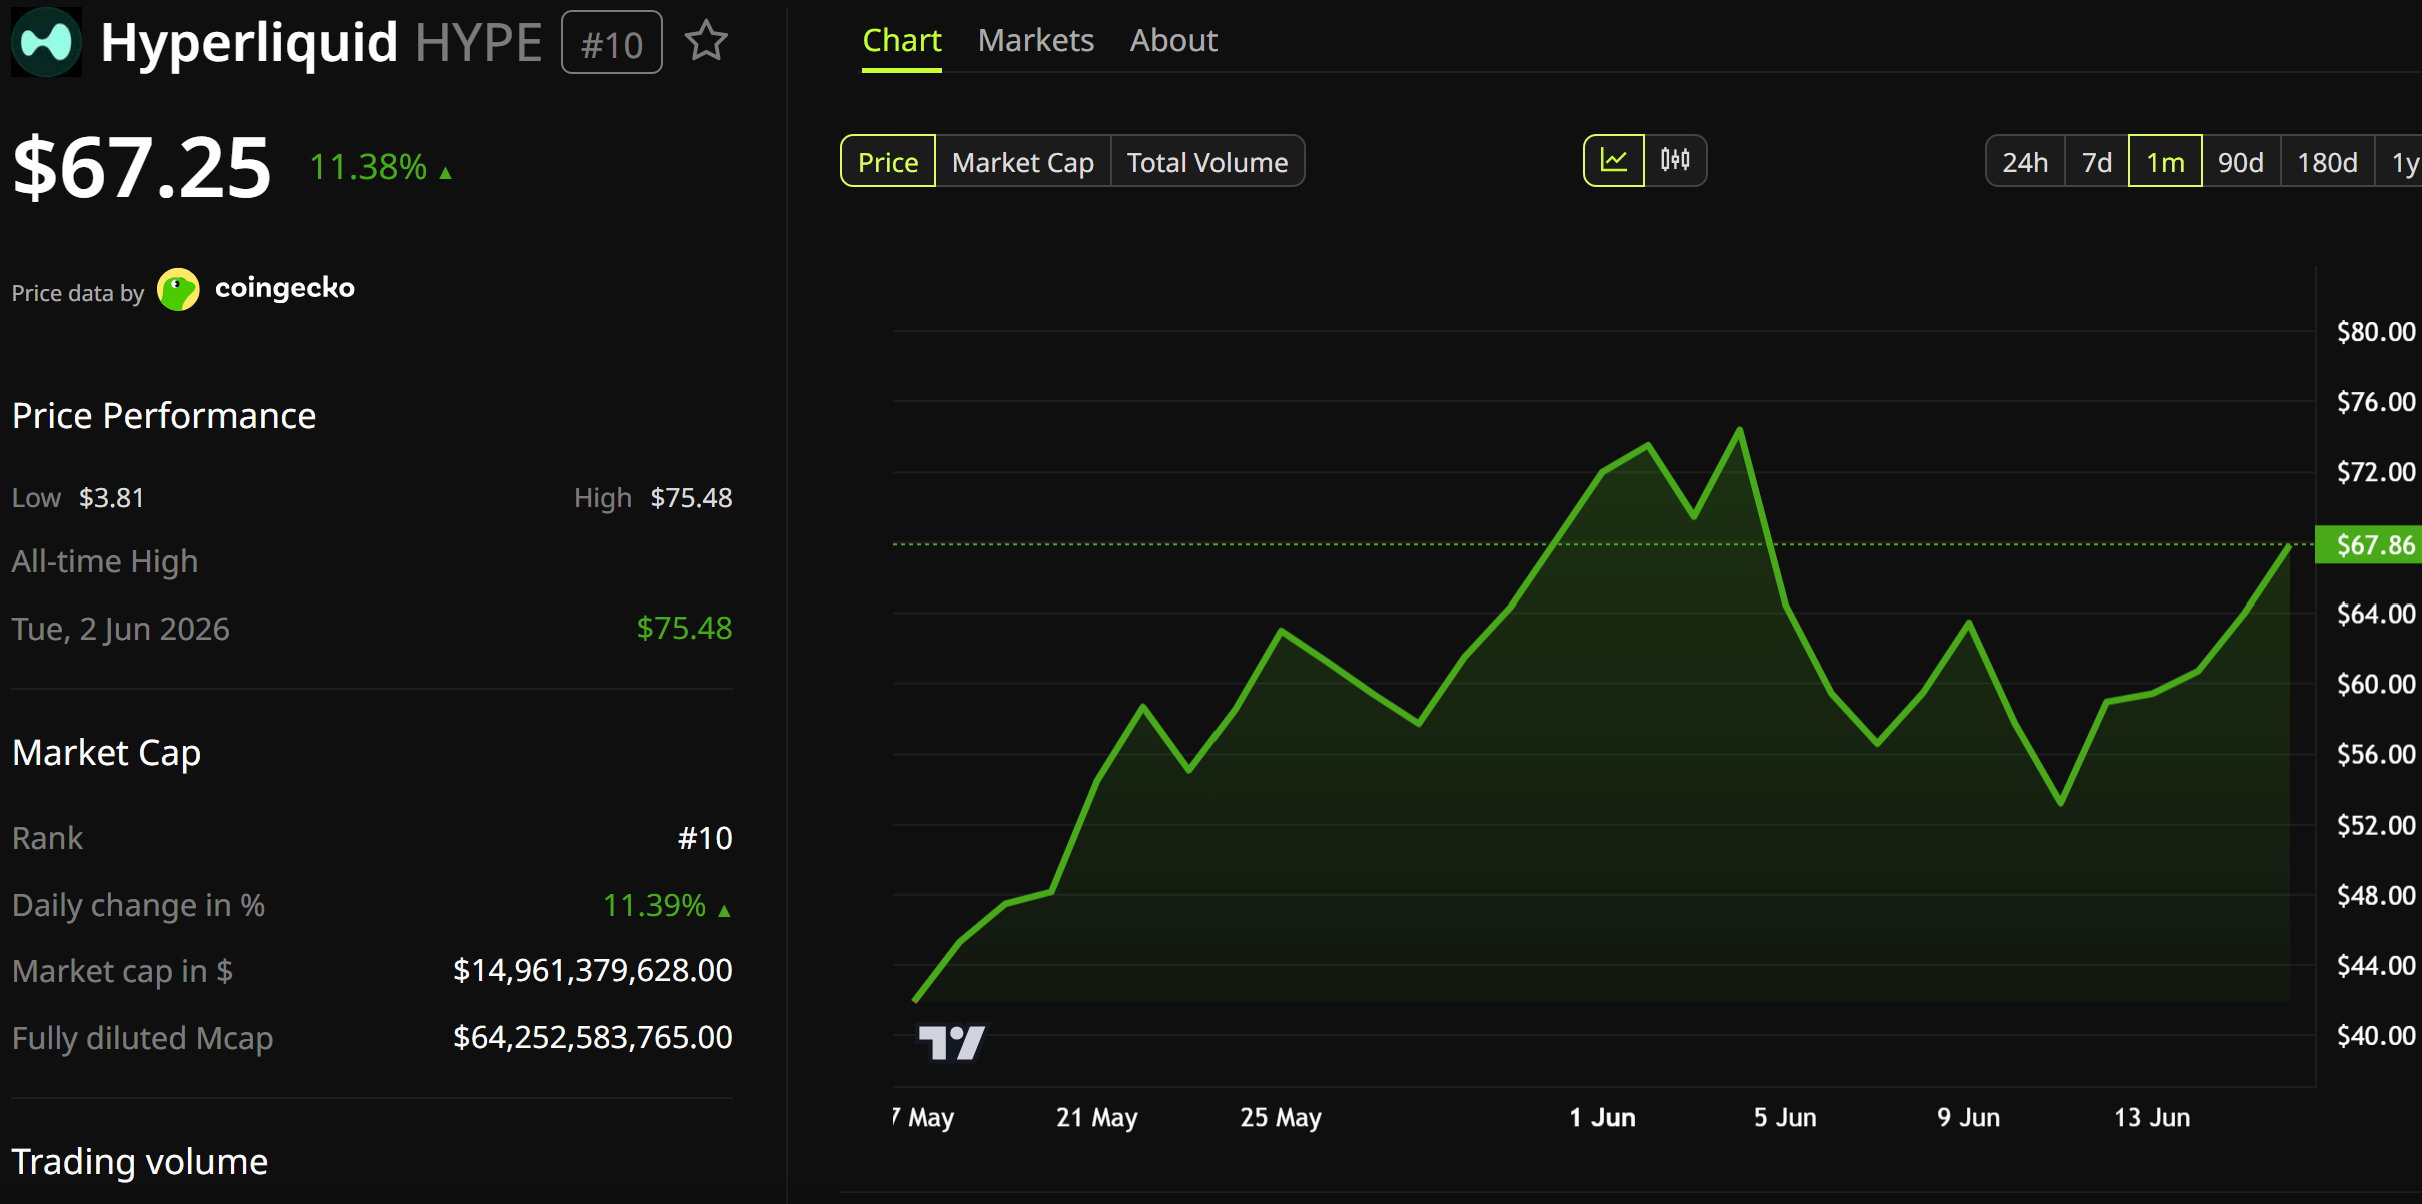2422x1204 pixels.
Task: Click the 9 Jun date label
Action: [1968, 1117]
